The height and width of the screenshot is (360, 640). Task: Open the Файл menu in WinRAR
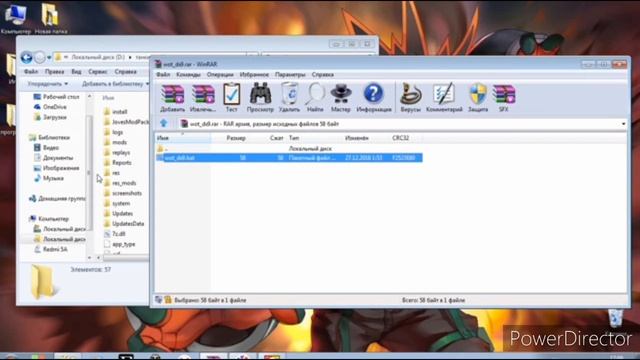163,75
